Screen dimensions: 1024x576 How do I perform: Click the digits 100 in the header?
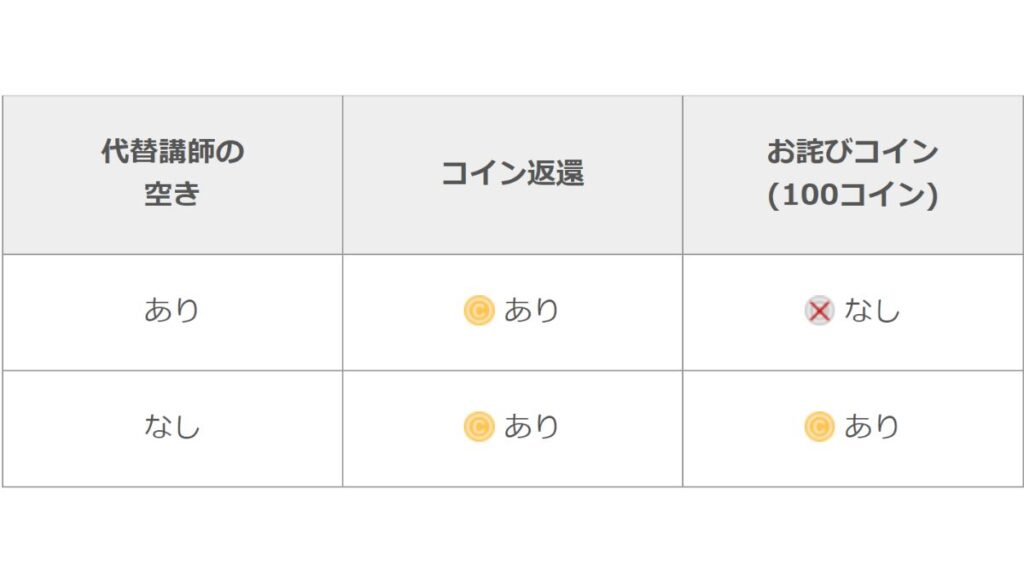pos(809,195)
